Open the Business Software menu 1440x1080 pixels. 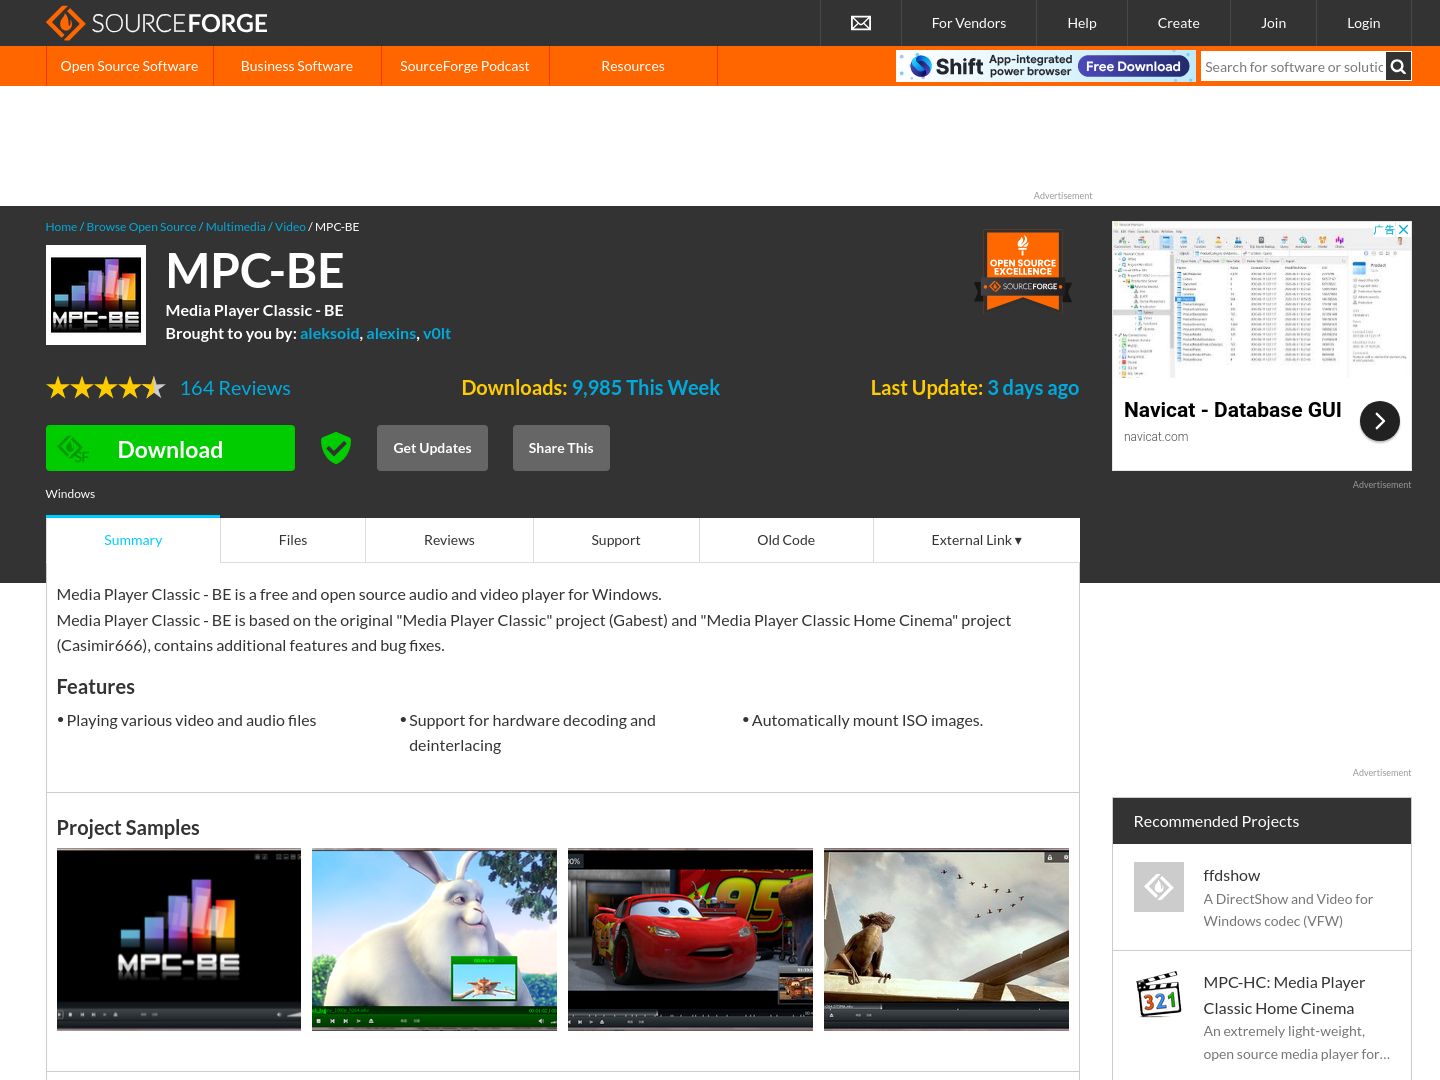[297, 66]
